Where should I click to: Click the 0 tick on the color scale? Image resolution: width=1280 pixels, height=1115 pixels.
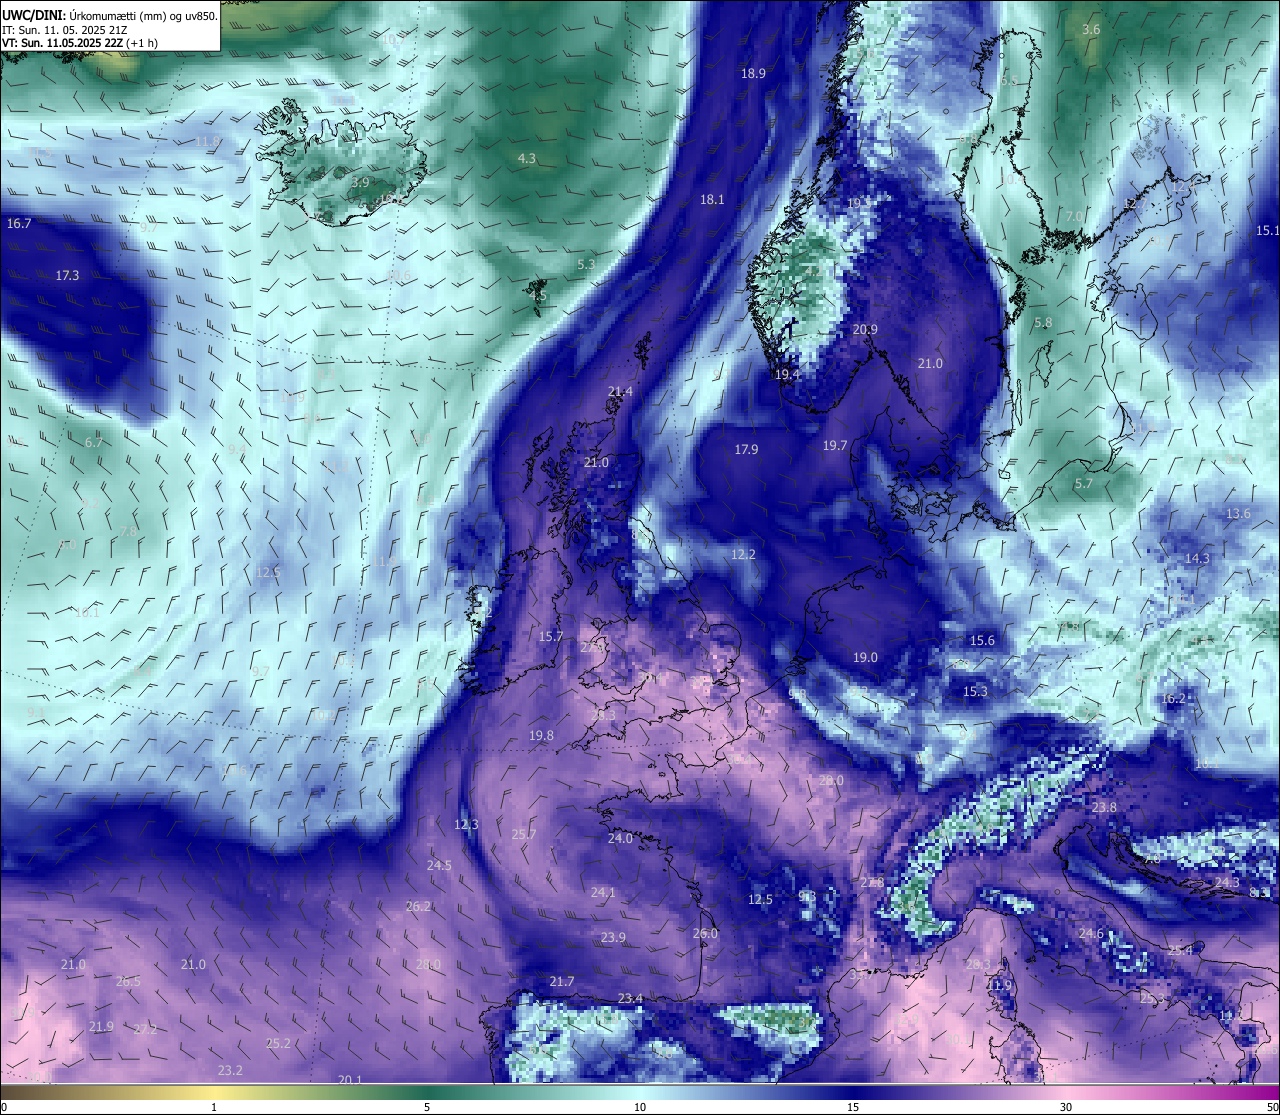4,1107
